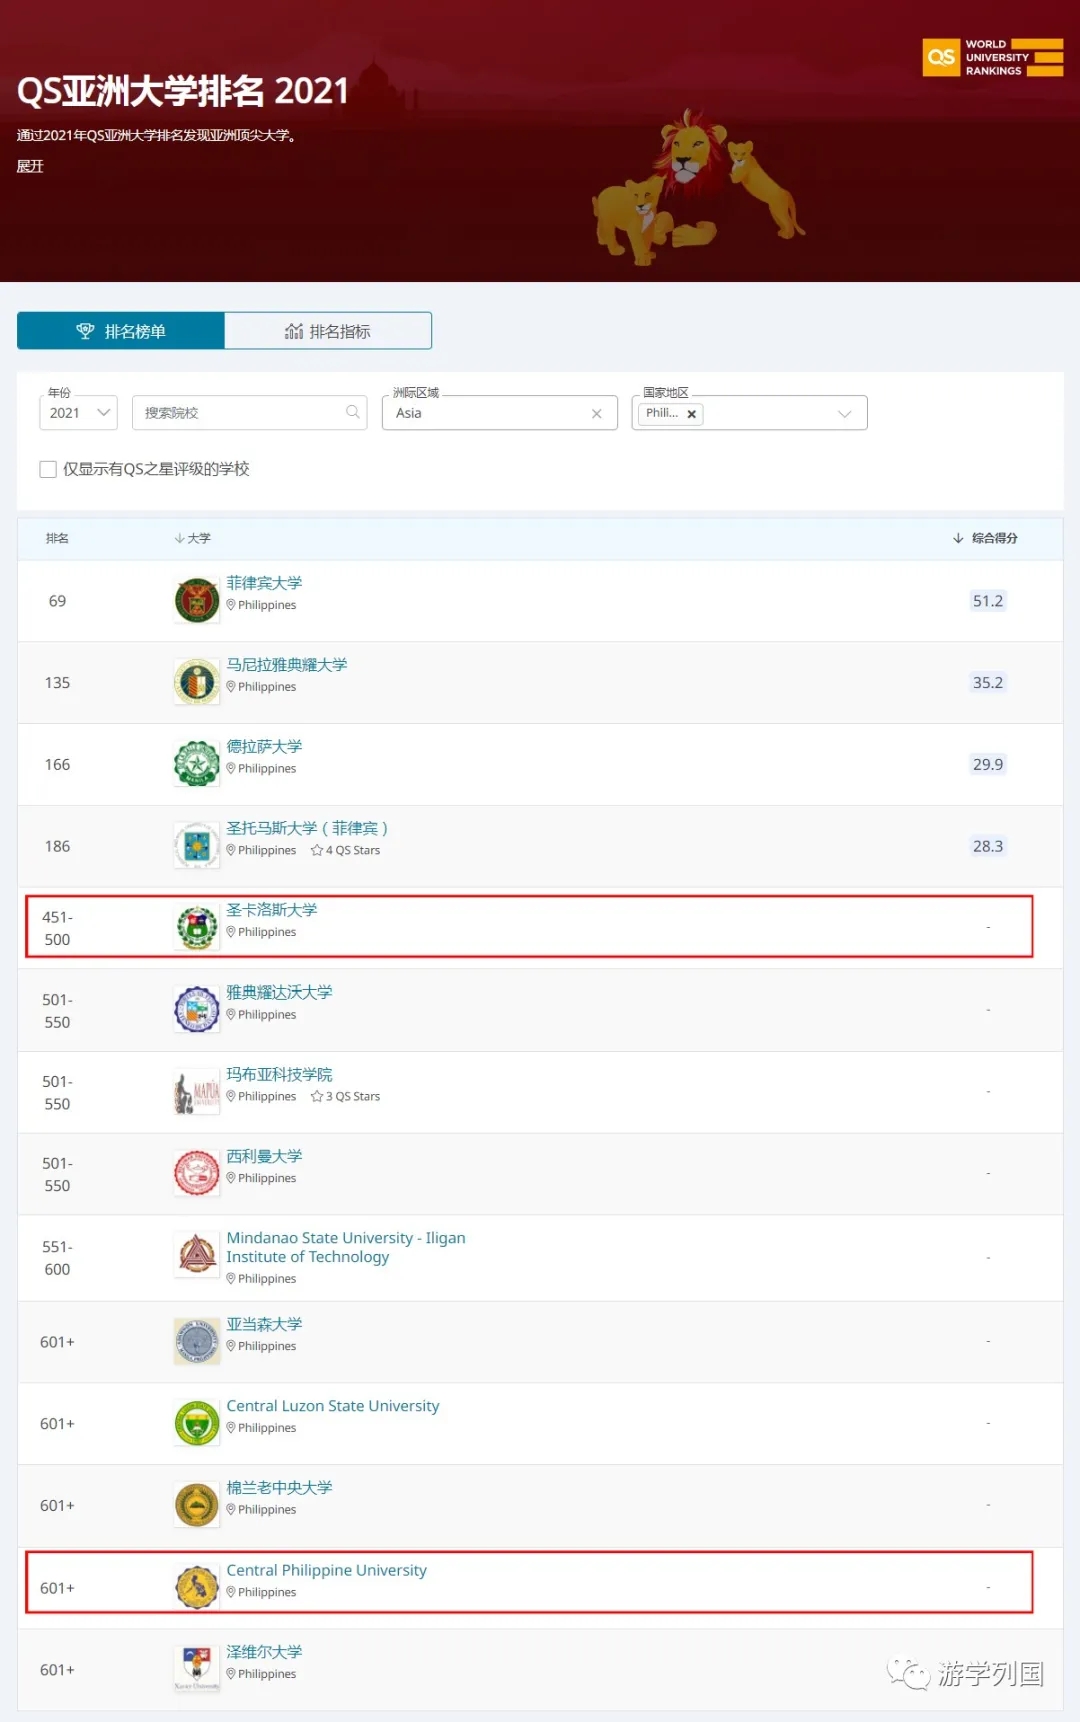This screenshot has height=1722, width=1080.
Task: Click score 28.3 value
Action: [x=988, y=847]
